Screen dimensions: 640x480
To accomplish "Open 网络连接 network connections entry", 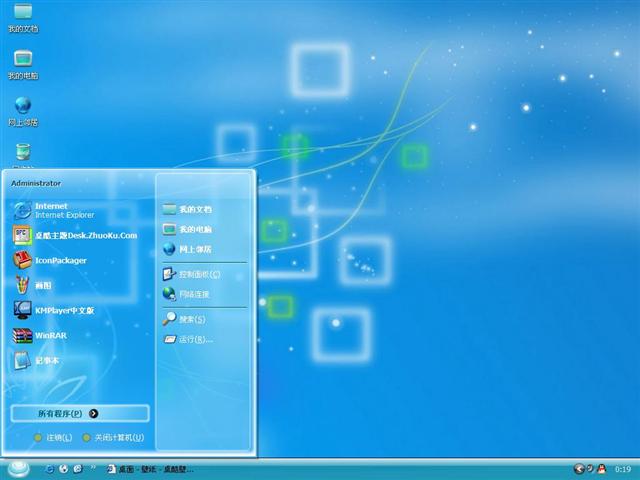I will coord(186,294).
